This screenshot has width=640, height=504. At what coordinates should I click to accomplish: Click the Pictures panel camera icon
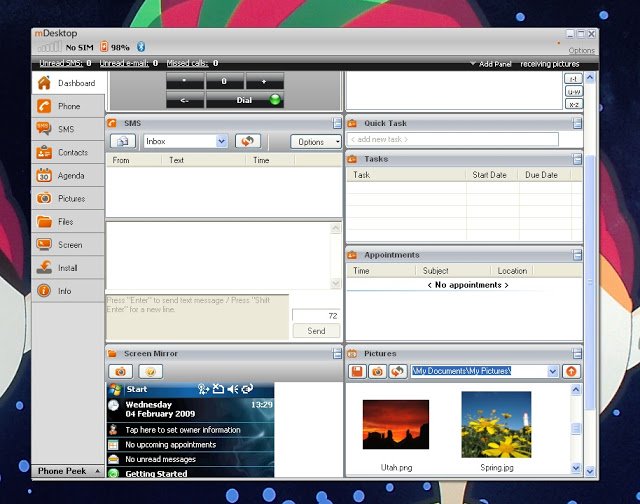(377, 371)
